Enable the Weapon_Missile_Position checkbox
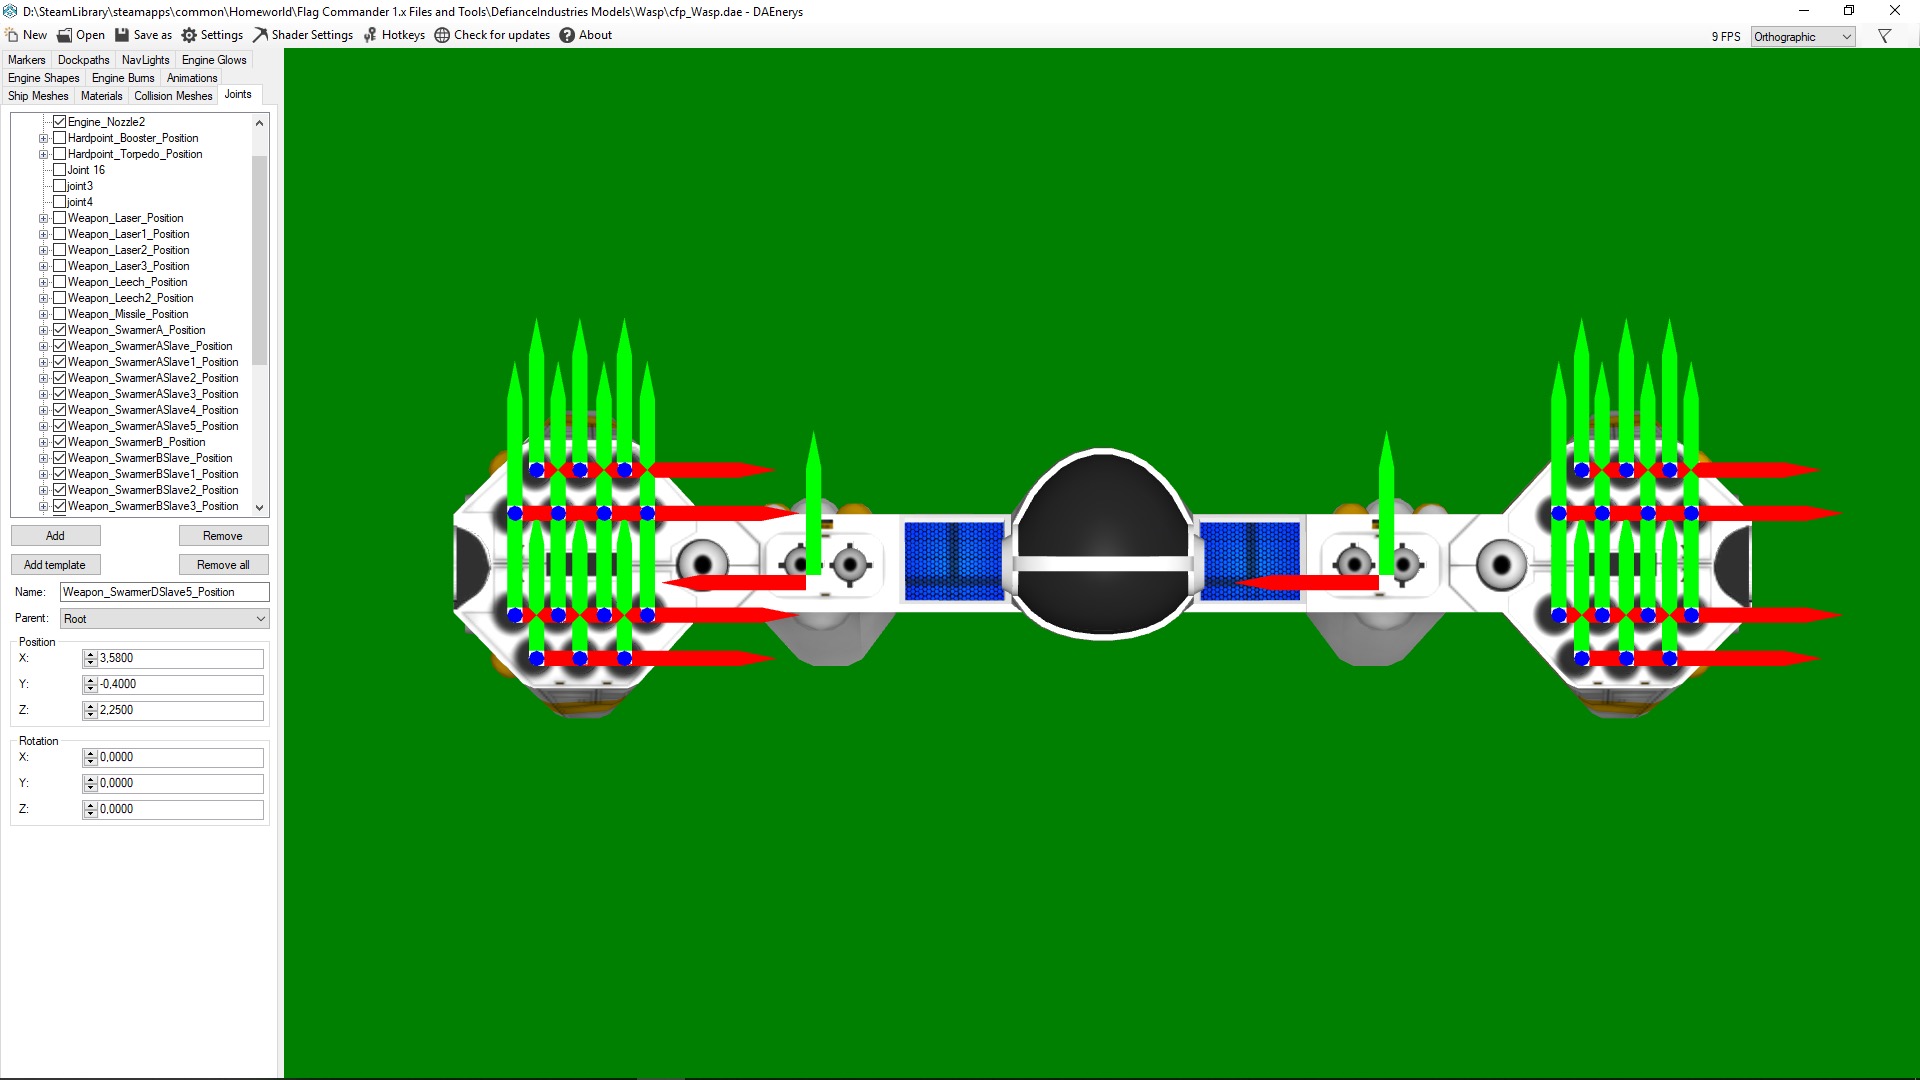1920x1080 pixels. coord(60,314)
